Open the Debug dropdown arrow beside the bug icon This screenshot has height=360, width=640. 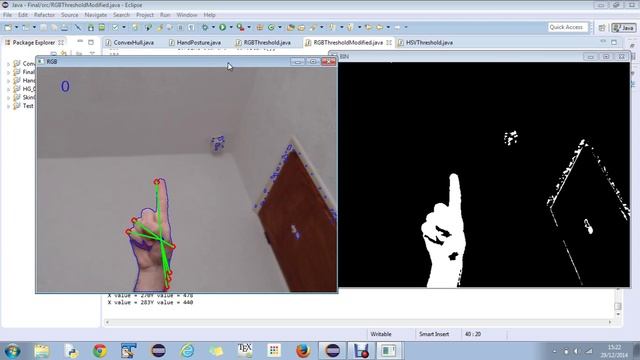[213, 27]
